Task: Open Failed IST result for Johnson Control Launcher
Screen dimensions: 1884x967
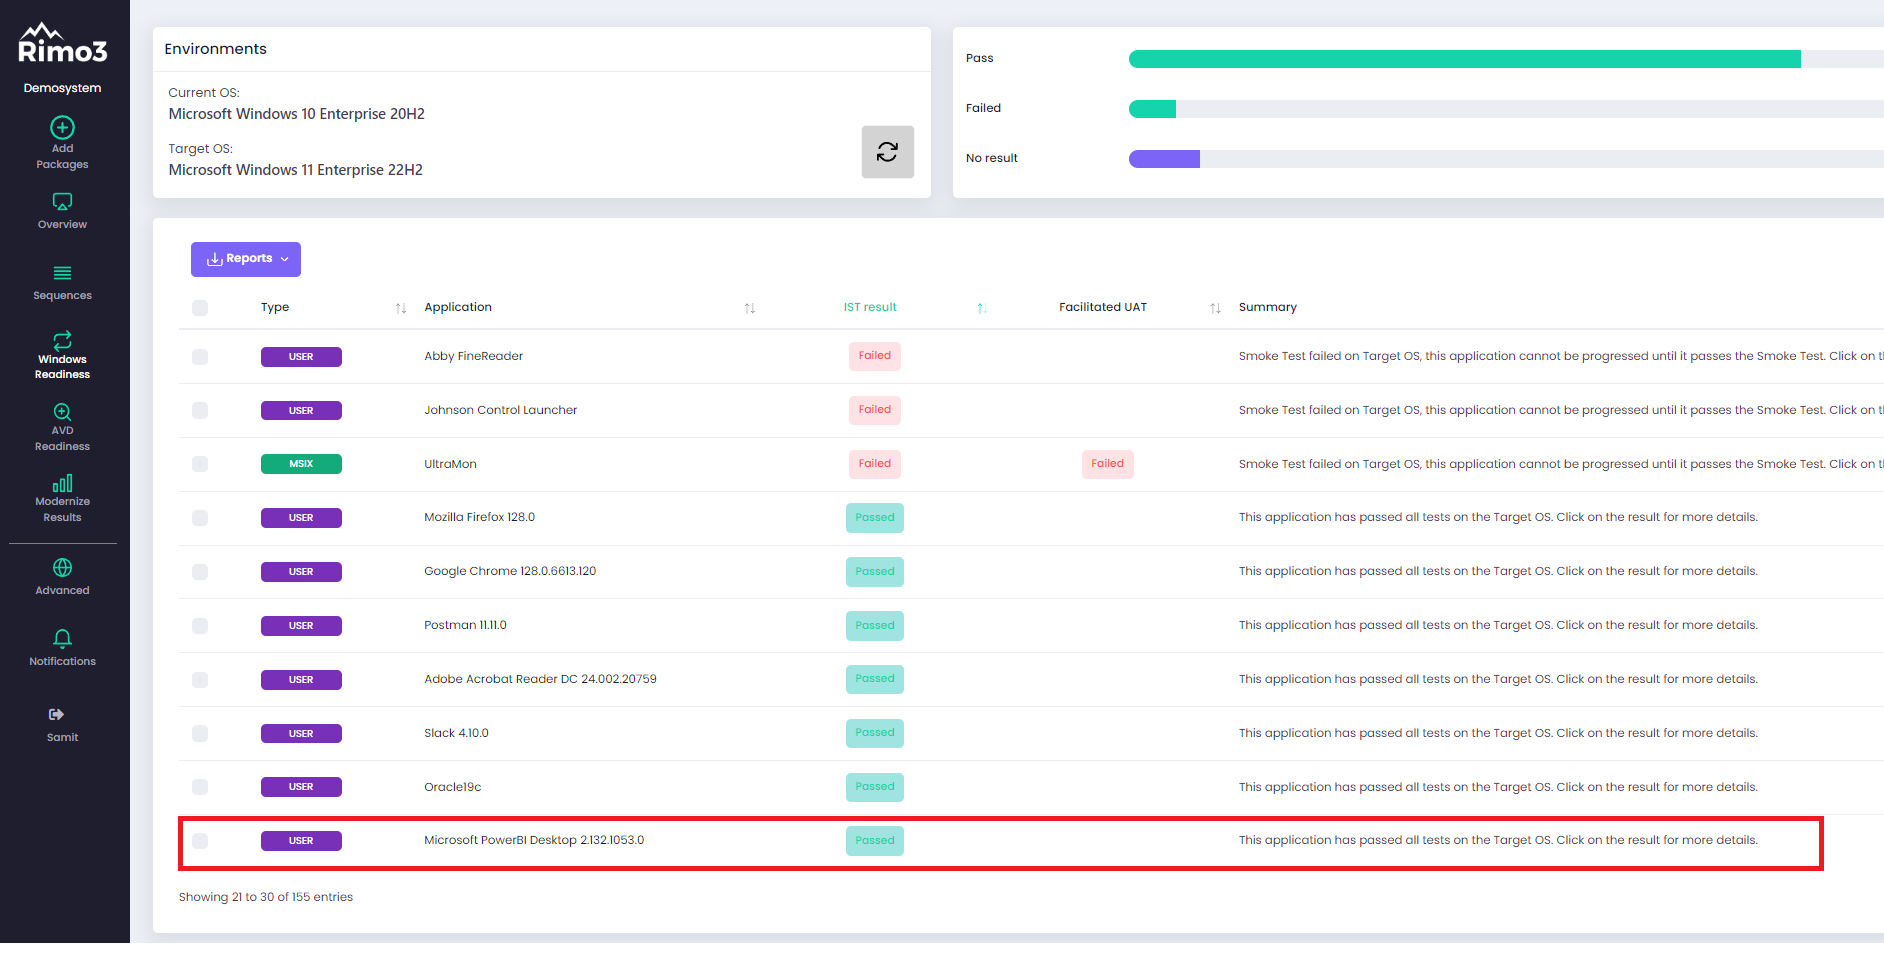Action: click(874, 410)
